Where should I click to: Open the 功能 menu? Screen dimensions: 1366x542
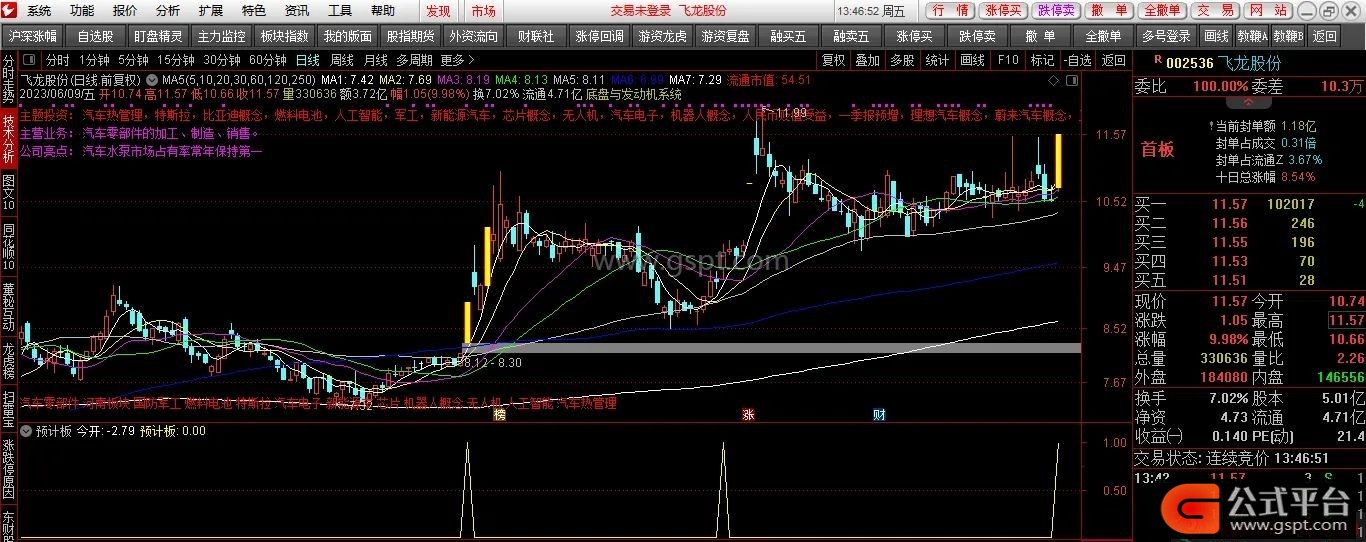coord(82,11)
